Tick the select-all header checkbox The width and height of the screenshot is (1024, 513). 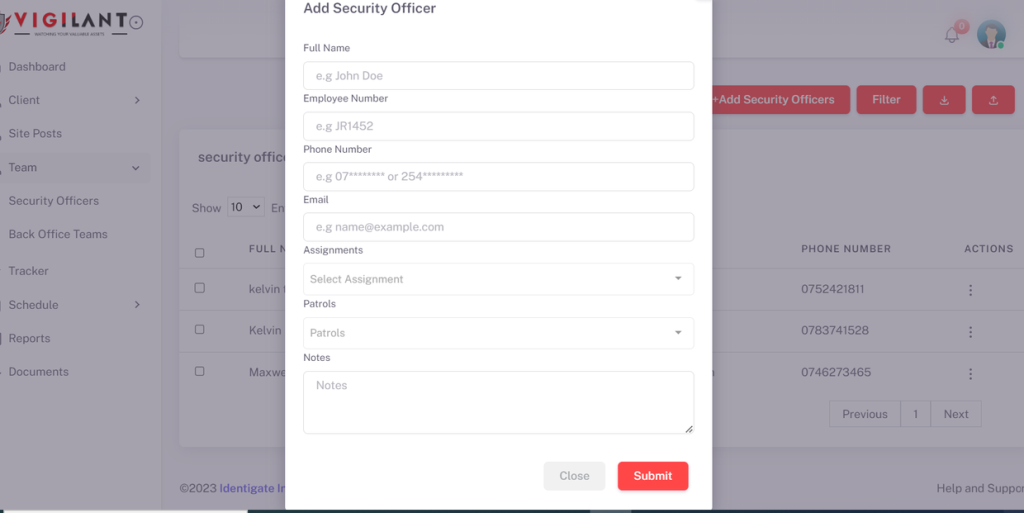(x=200, y=253)
